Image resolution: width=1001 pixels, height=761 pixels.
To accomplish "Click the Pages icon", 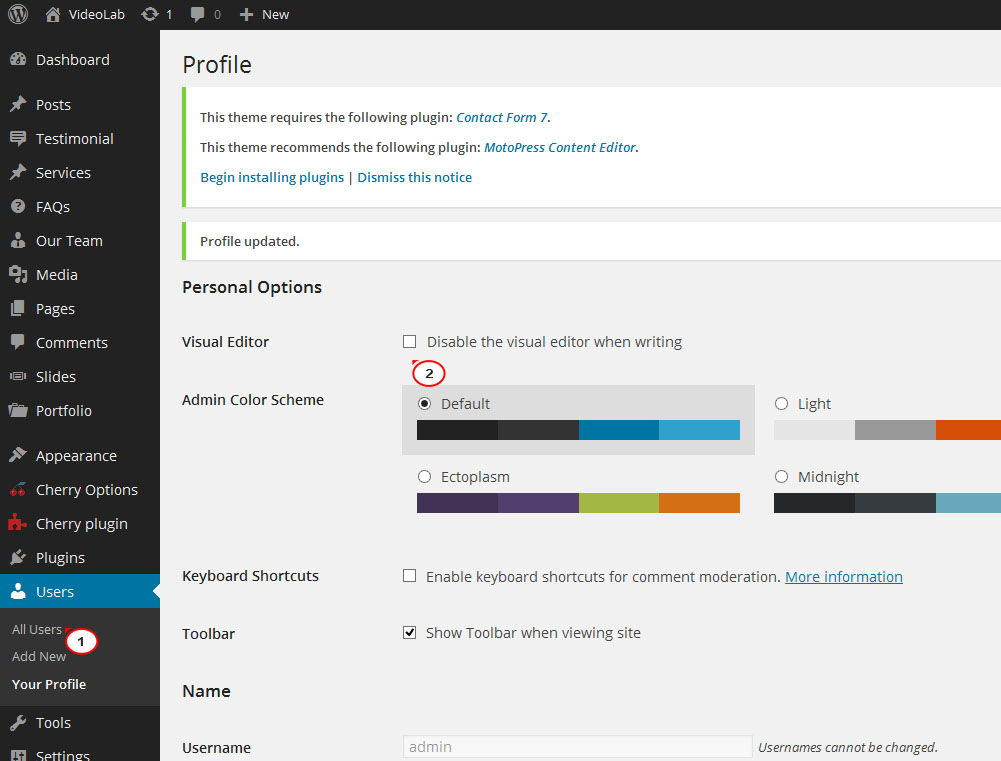I will (x=18, y=308).
